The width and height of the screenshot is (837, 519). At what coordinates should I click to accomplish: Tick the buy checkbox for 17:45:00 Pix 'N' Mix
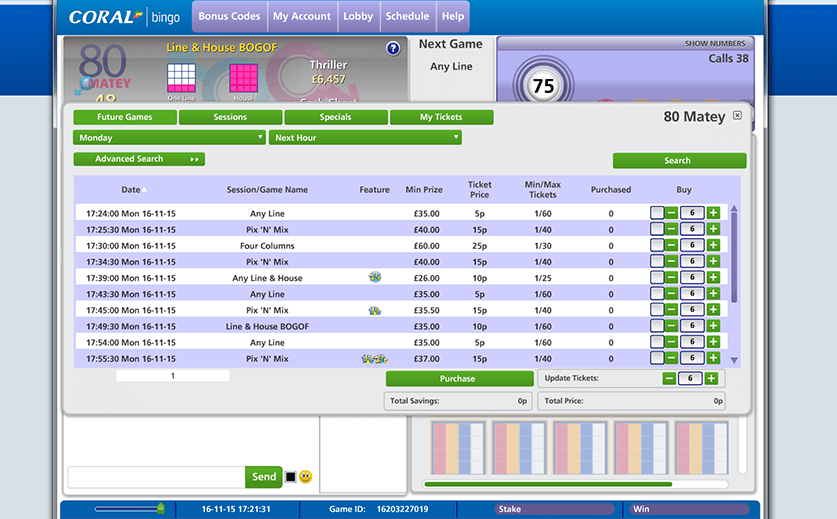click(x=657, y=309)
